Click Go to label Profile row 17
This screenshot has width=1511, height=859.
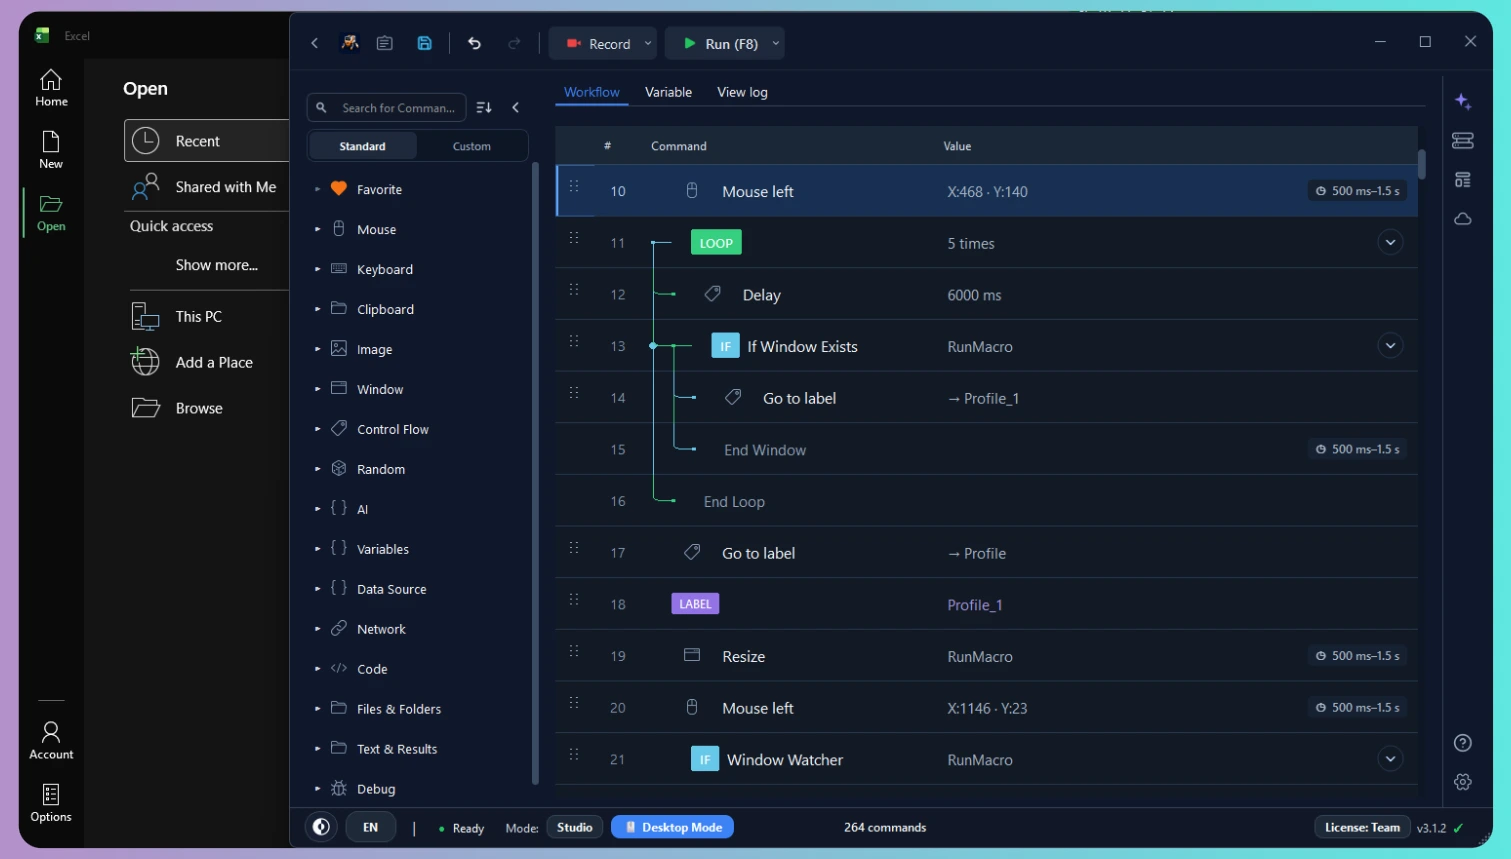(x=987, y=552)
